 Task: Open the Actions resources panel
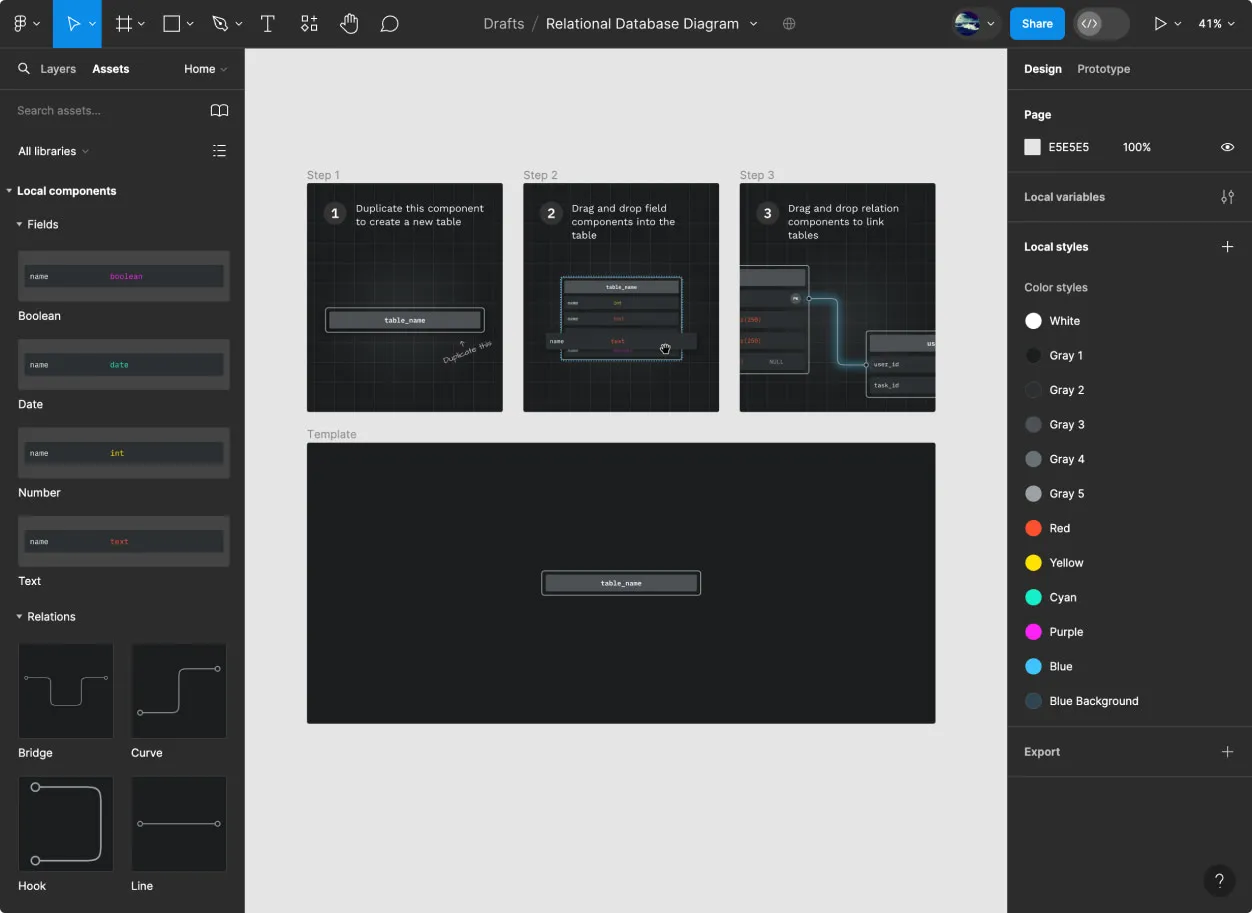(308, 23)
